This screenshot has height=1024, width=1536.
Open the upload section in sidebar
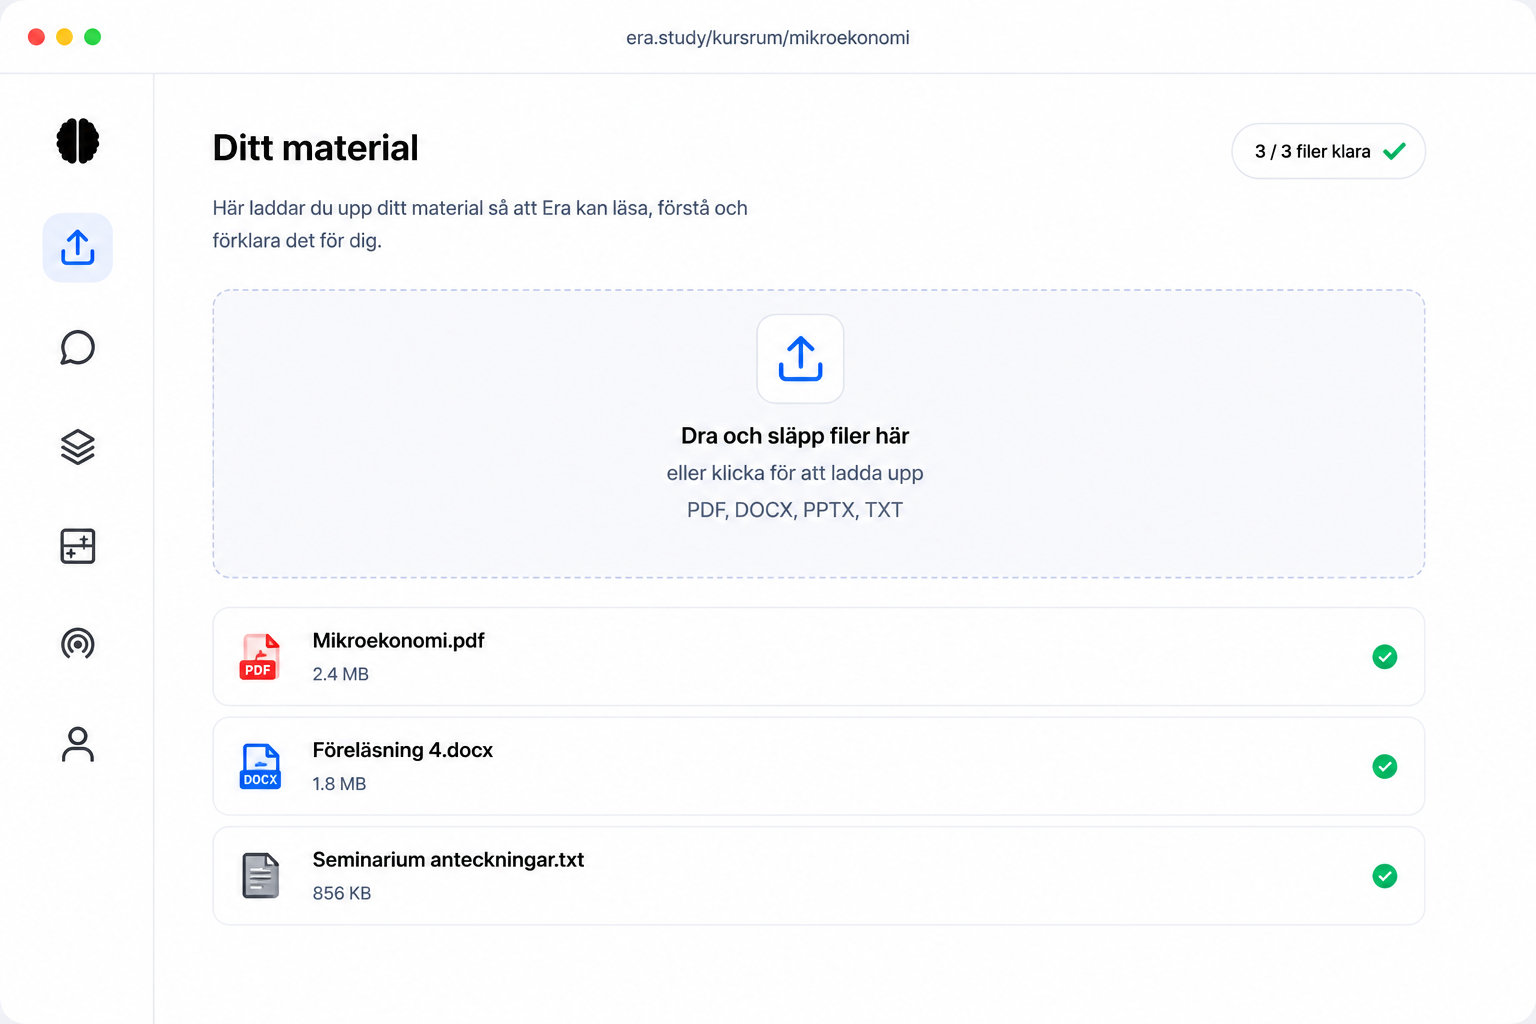[78, 247]
